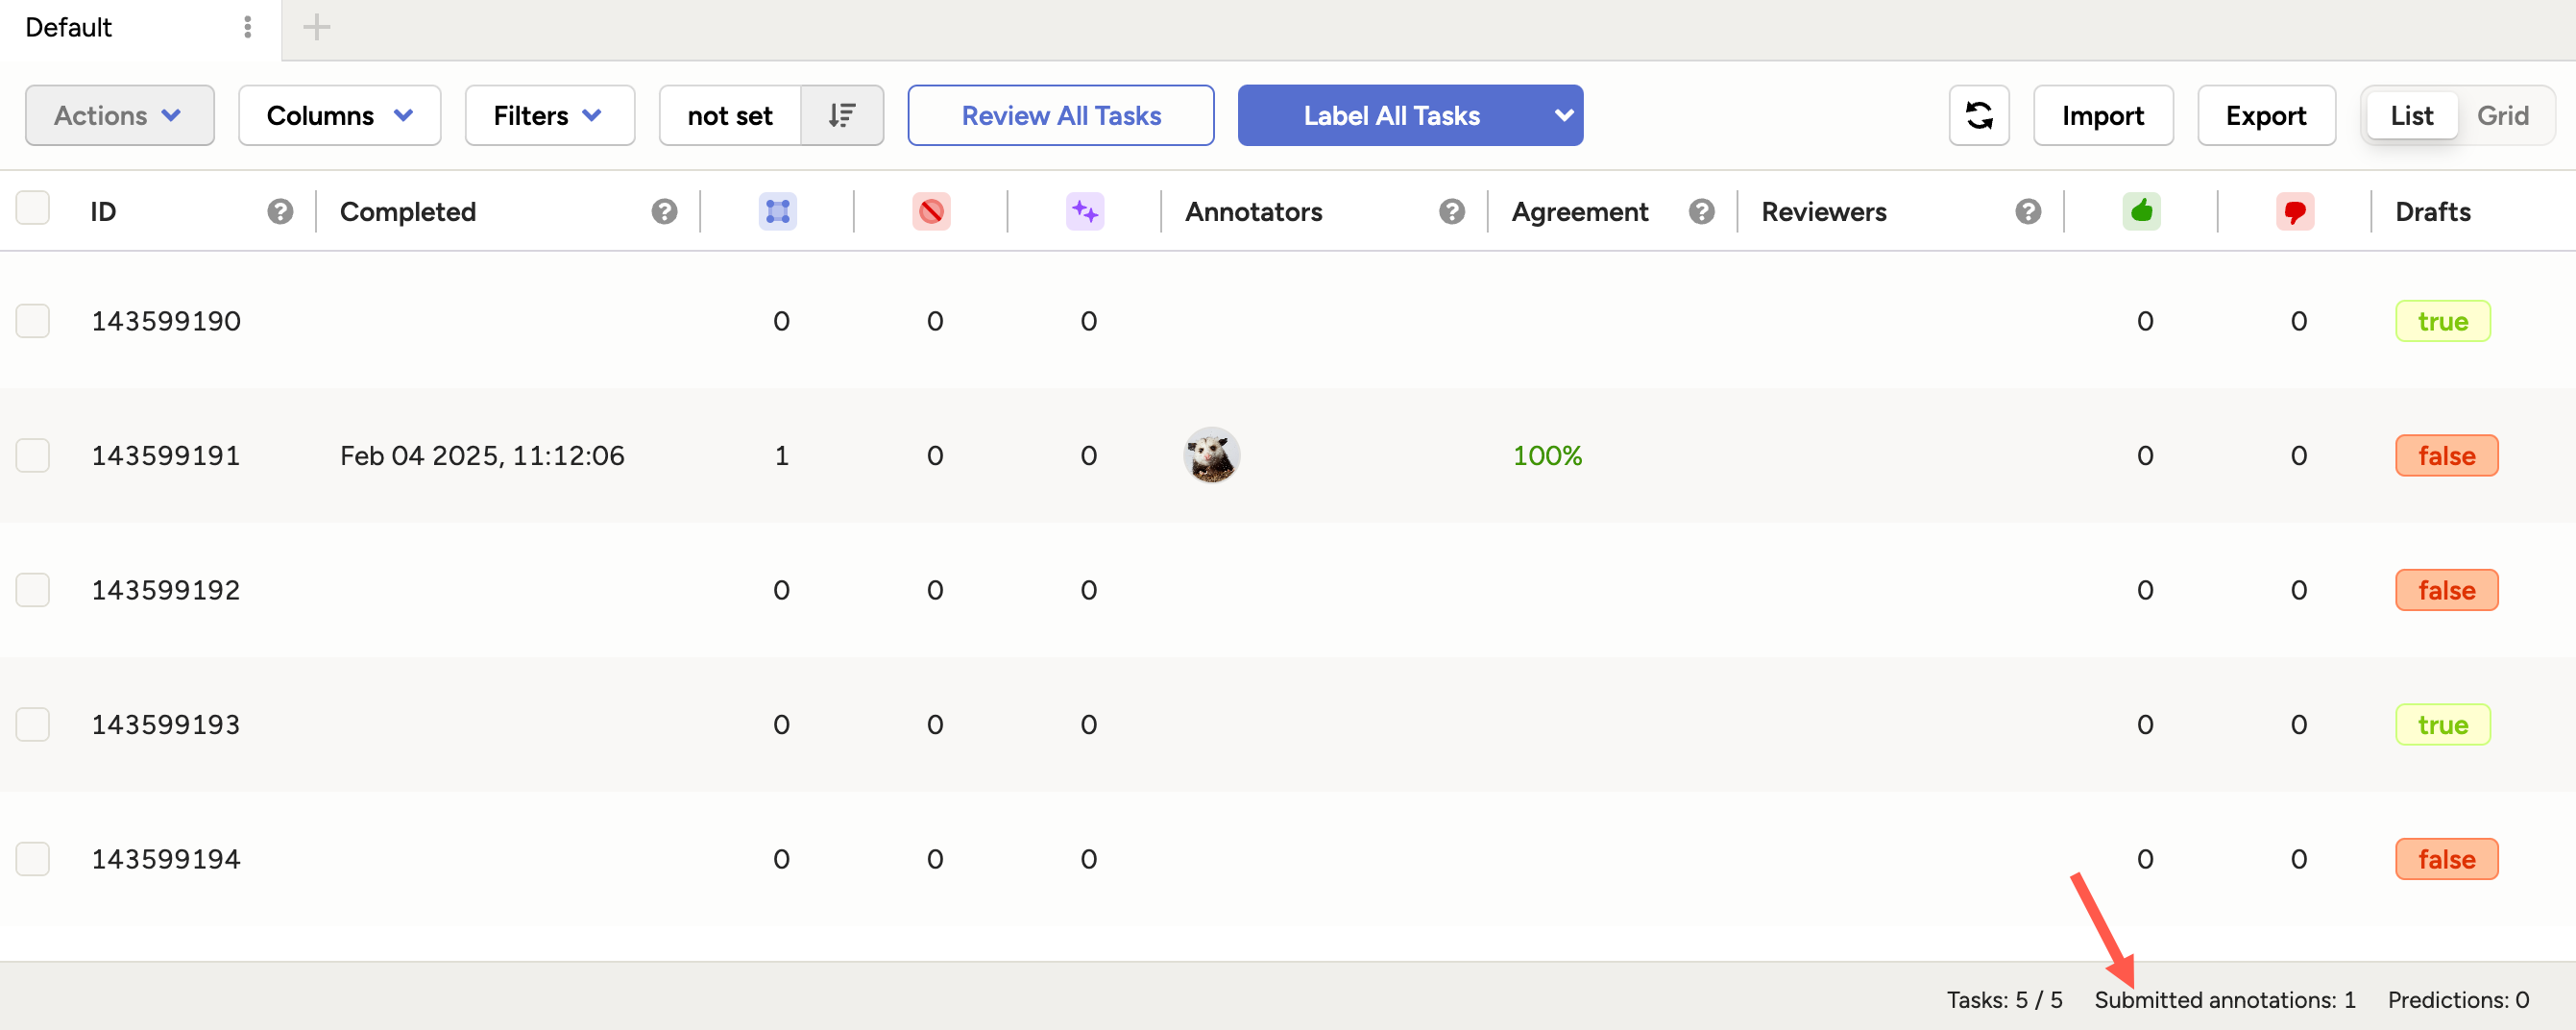
Task: Change the task sort direction
Action: point(843,115)
